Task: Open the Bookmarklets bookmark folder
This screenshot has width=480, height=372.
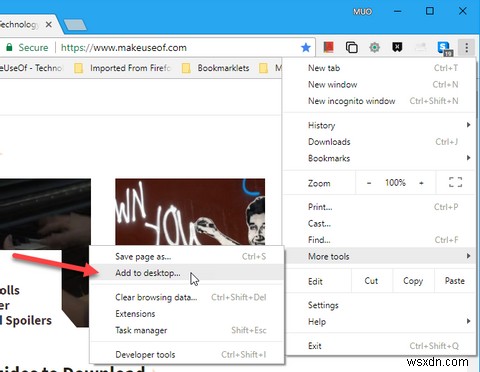Action: tap(216, 68)
